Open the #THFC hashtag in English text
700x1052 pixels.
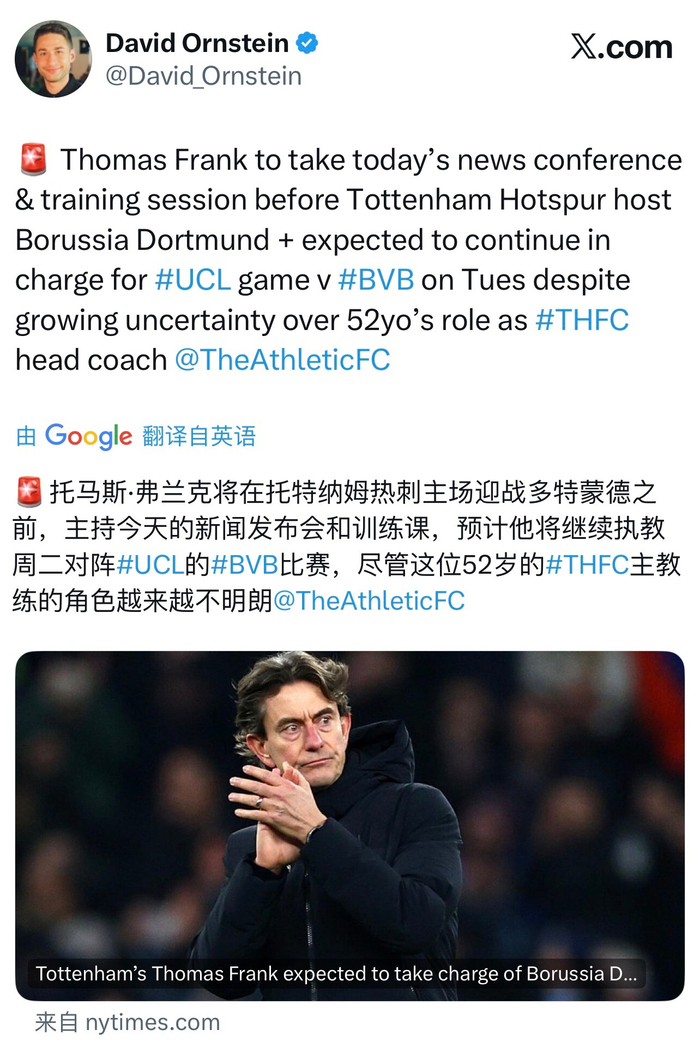click(x=582, y=320)
